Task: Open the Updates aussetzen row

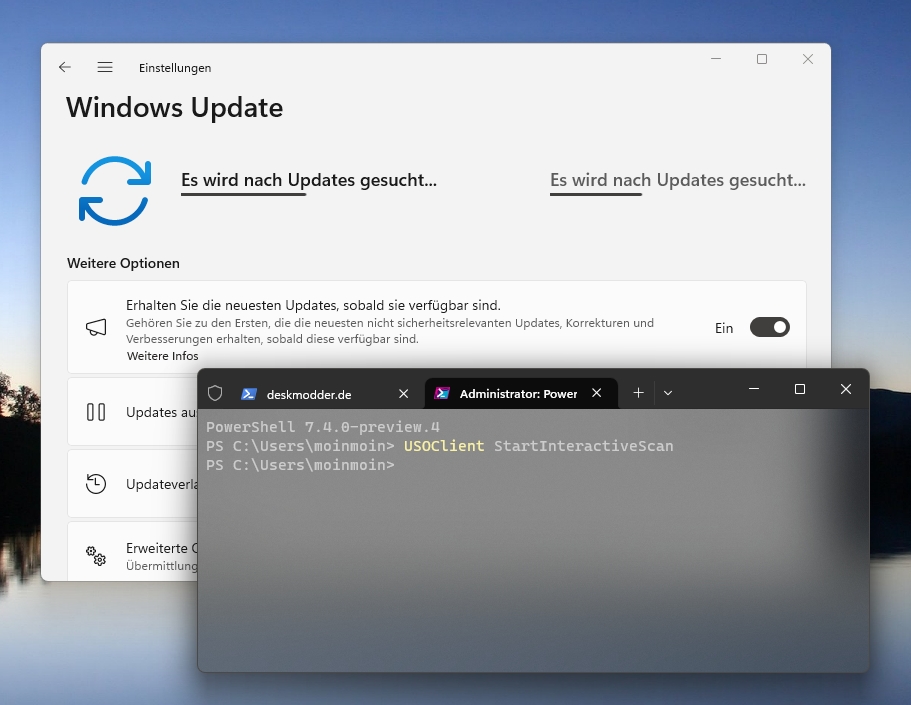Action: [x=132, y=412]
